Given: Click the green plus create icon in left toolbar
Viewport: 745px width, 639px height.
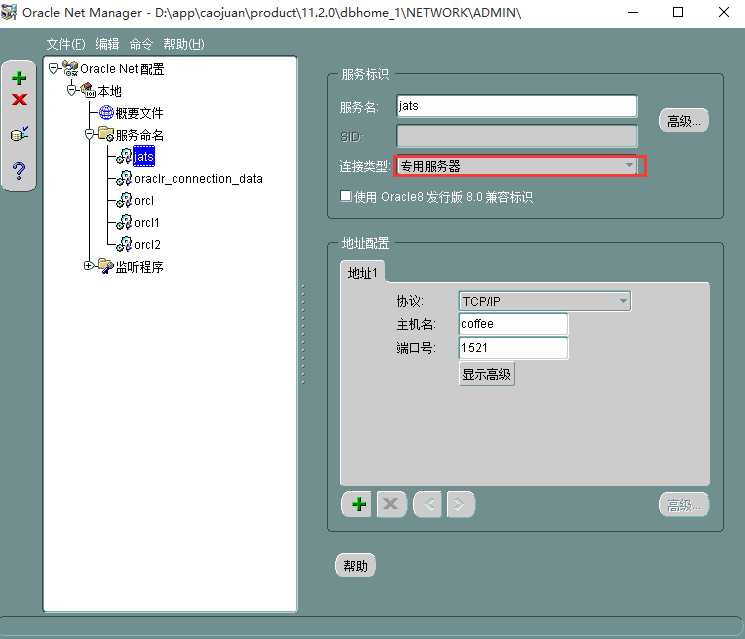Looking at the screenshot, I should [19, 78].
